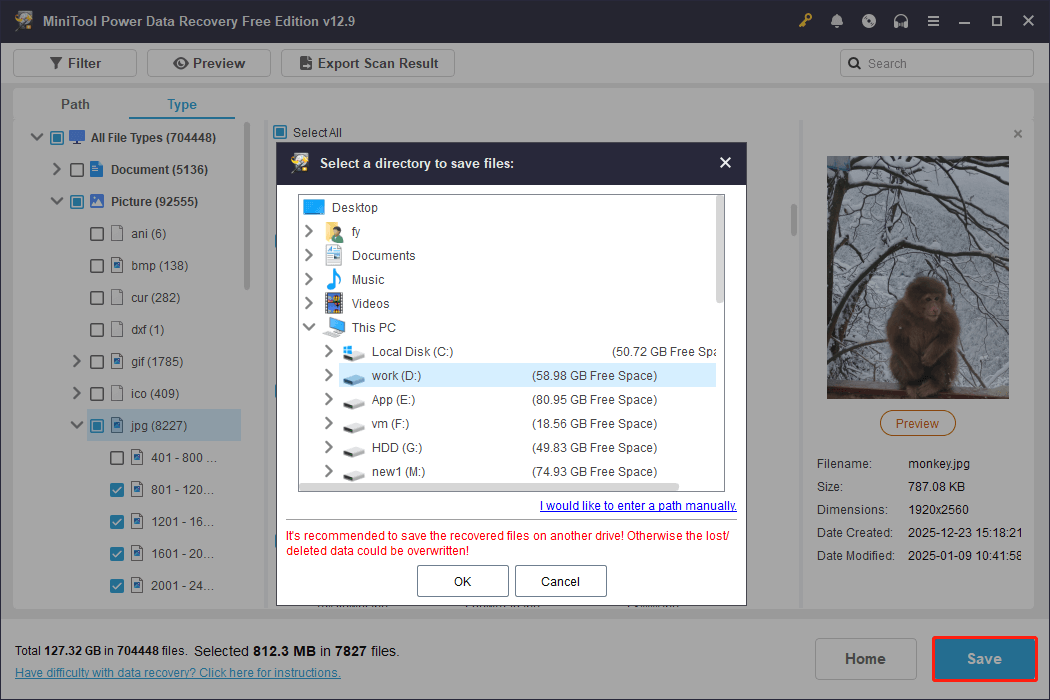Click the All File Types monitor icon
Screen dimensions: 1050x700
pos(77,137)
